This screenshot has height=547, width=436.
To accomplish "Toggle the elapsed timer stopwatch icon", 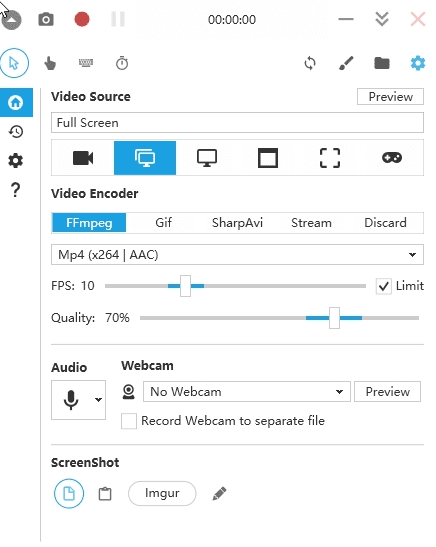I will (x=122, y=63).
